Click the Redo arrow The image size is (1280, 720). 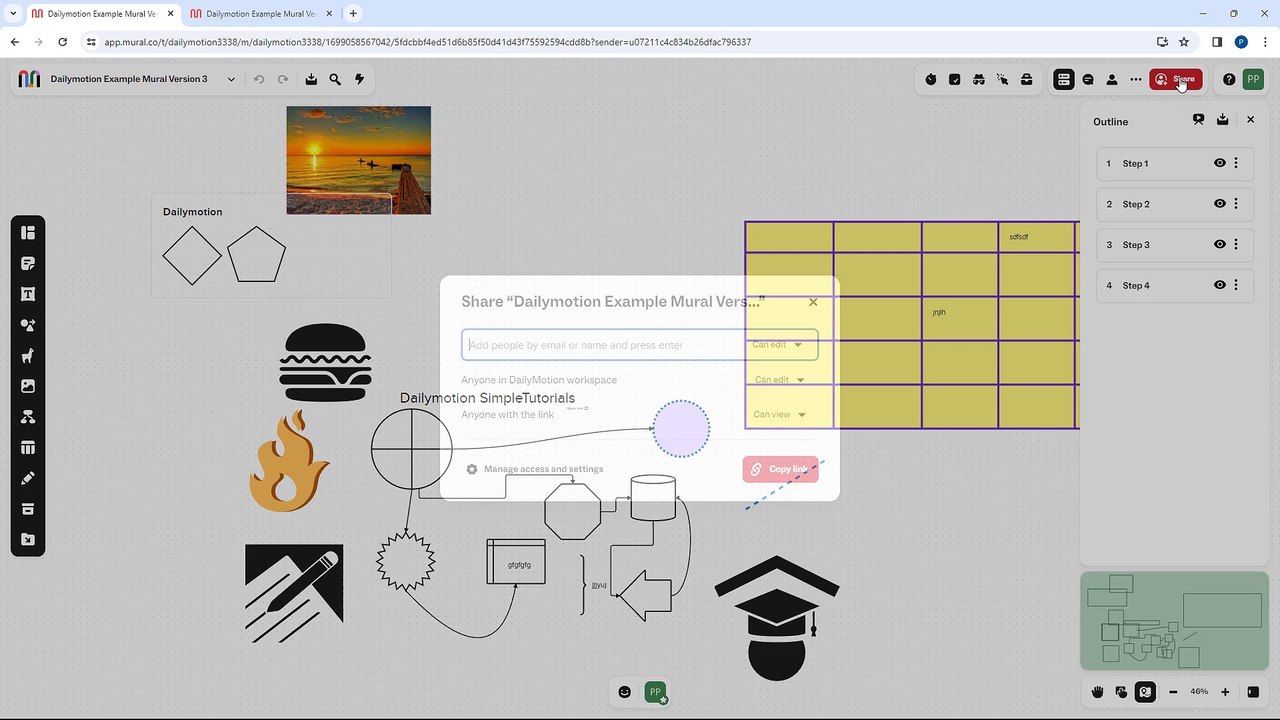[283, 79]
